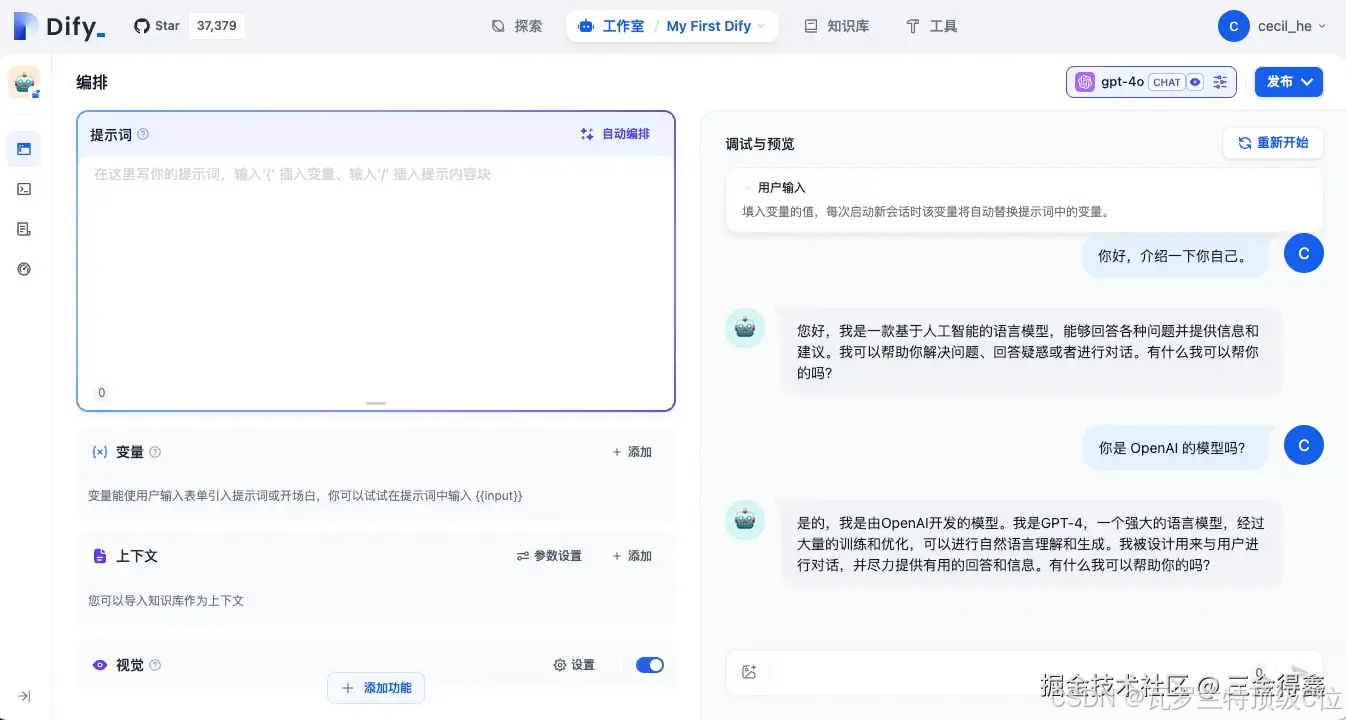Go to the 探索 tab
This screenshot has width=1346, height=720.
[517, 26]
